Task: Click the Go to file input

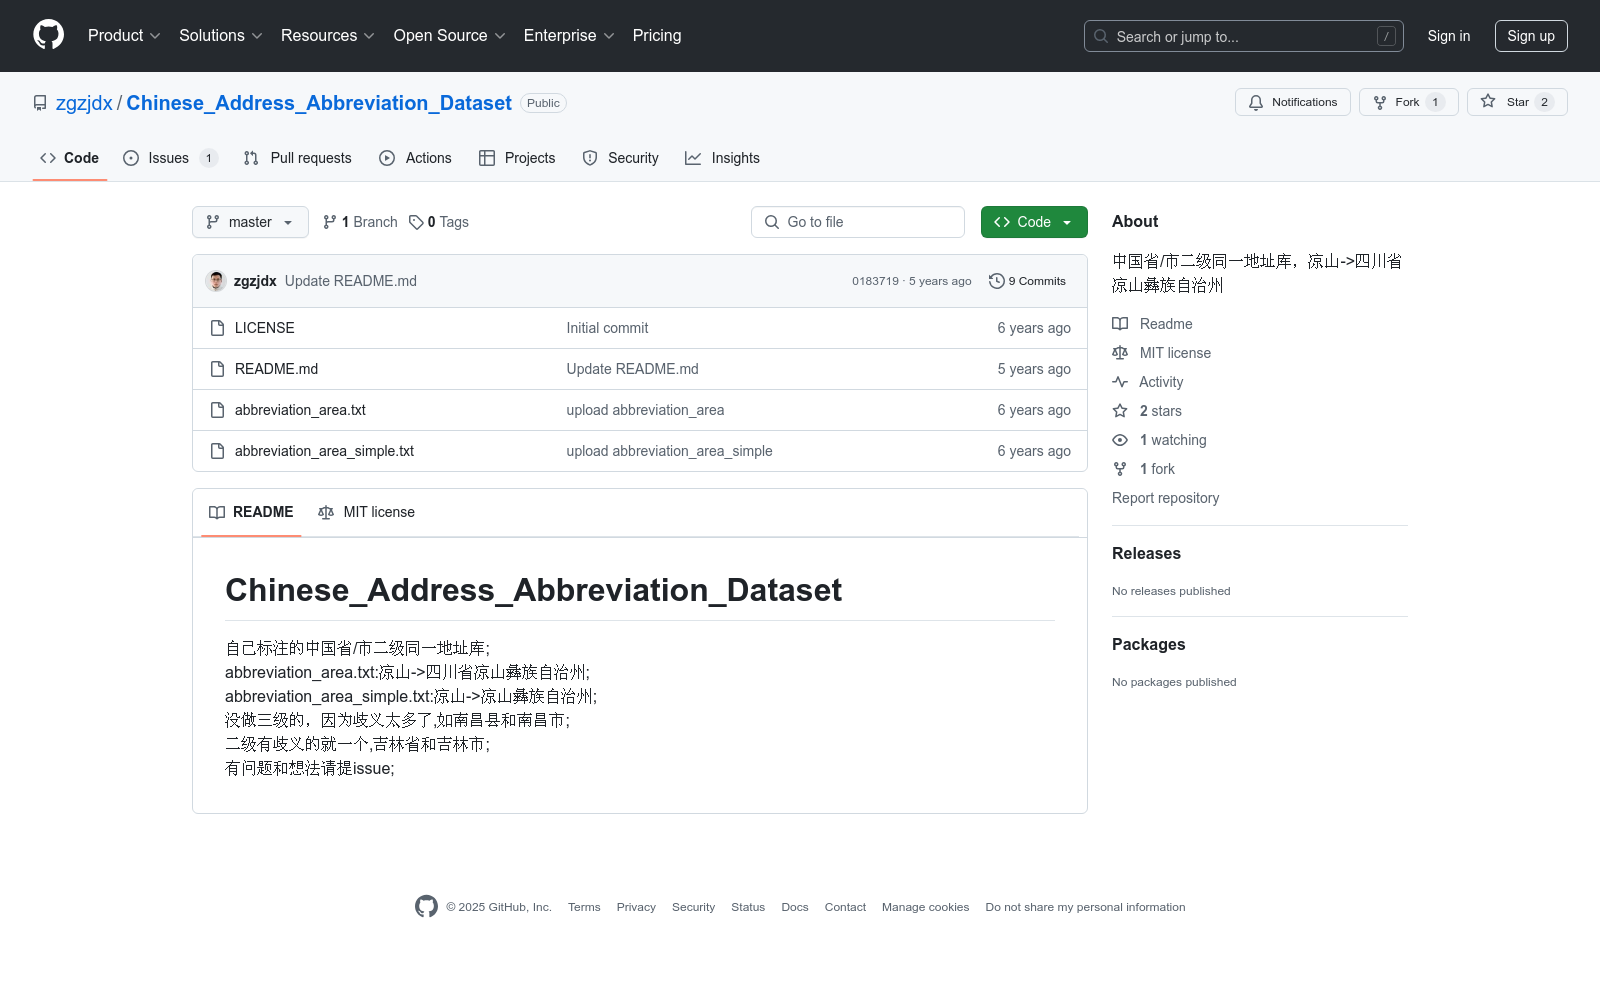Action: 858,222
